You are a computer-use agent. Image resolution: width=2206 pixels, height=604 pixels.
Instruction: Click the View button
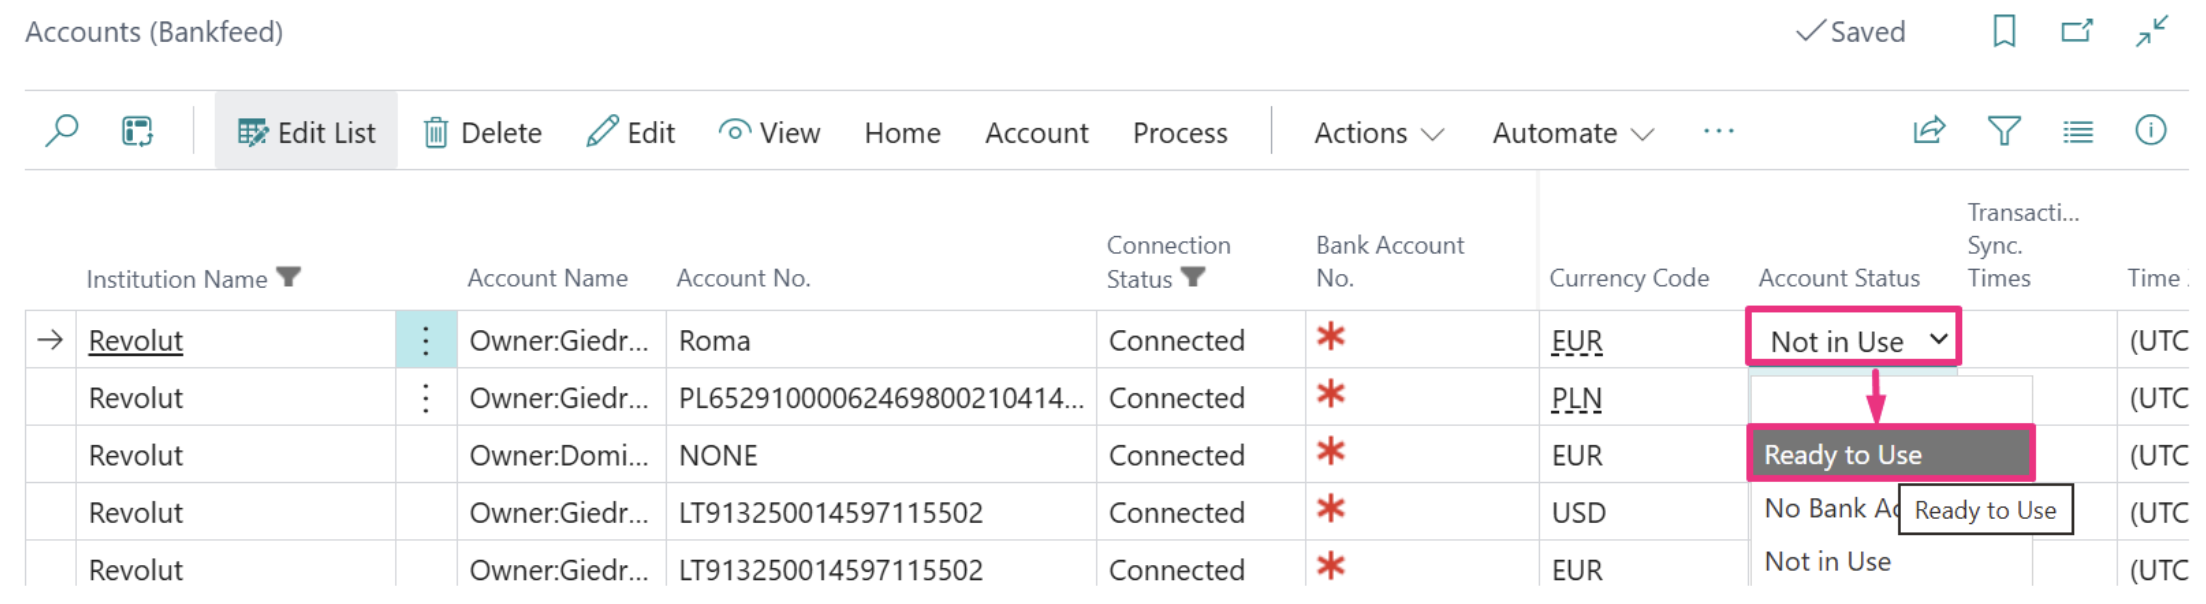point(770,132)
